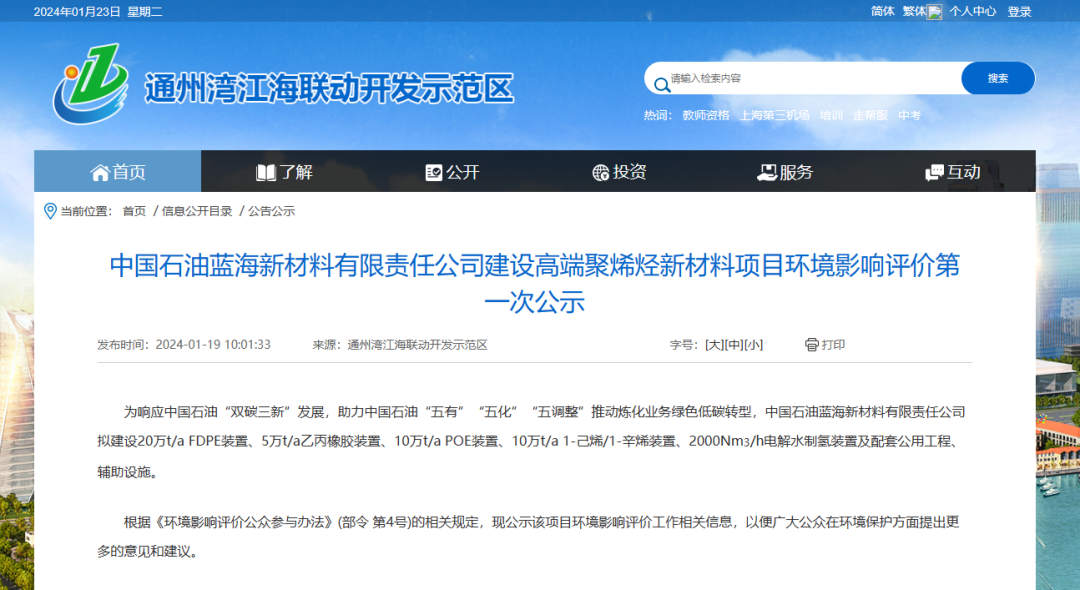This screenshot has width=1080, height=590.
Task: Switch to 简体 simplified Chinese
Action: pyautogui.click(x=882, y=11)
